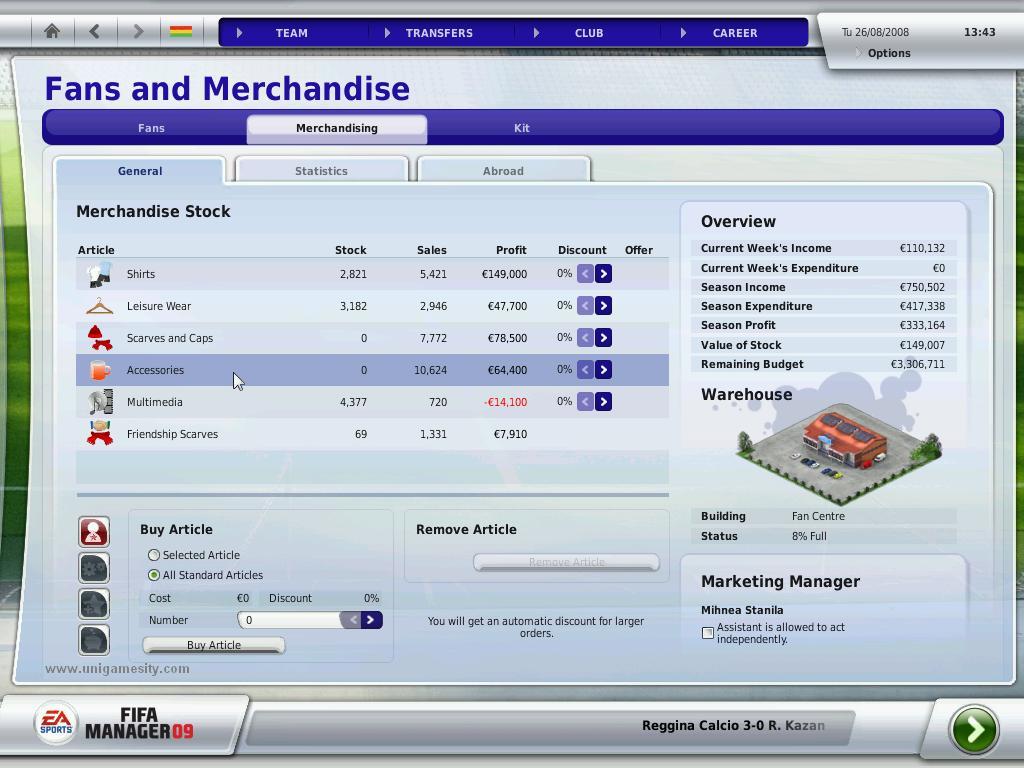Select the 'Selected Article' radio option

point(154,555)
